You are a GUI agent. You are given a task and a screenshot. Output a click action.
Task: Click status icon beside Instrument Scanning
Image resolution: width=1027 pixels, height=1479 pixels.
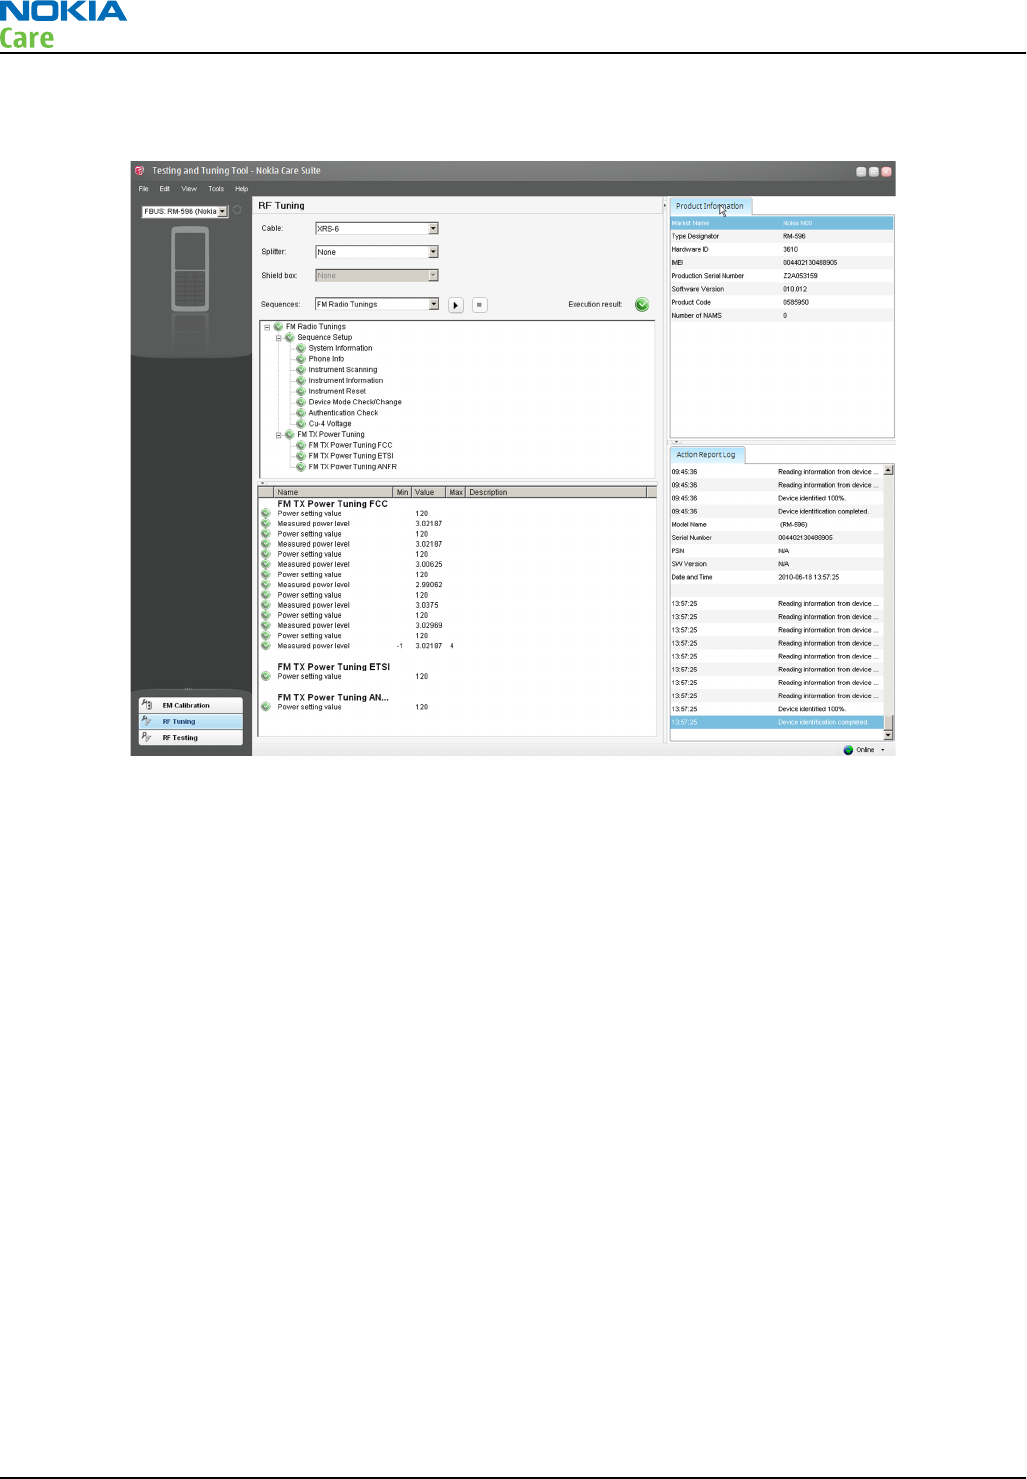(301, 370)
